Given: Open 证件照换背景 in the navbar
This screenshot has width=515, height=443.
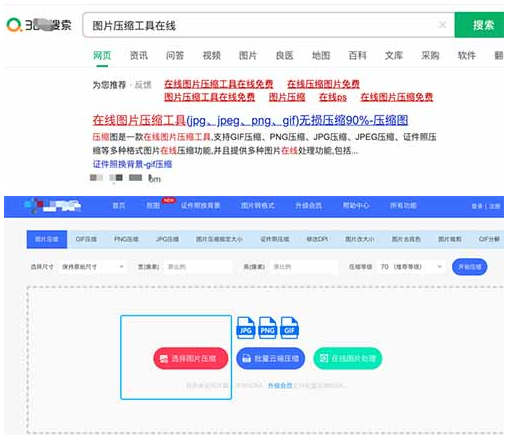Looking at the screenshot, I should click(201, 206).
